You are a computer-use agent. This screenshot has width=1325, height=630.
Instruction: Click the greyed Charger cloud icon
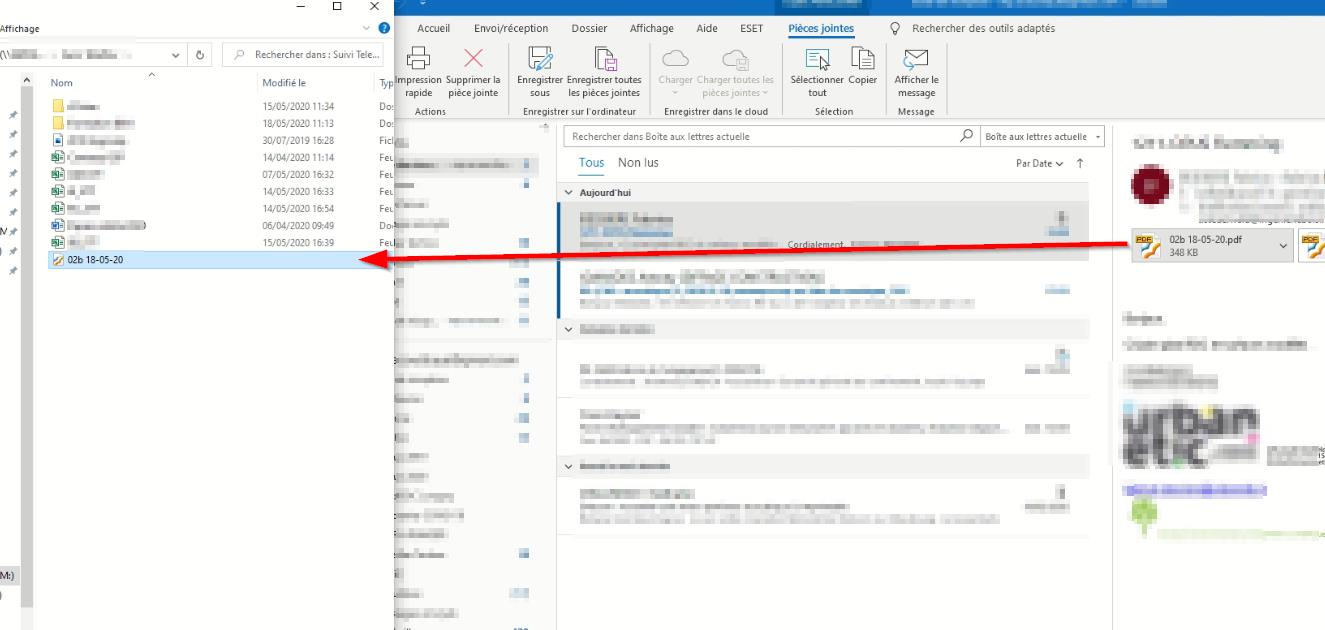click(x=676, y=59)
